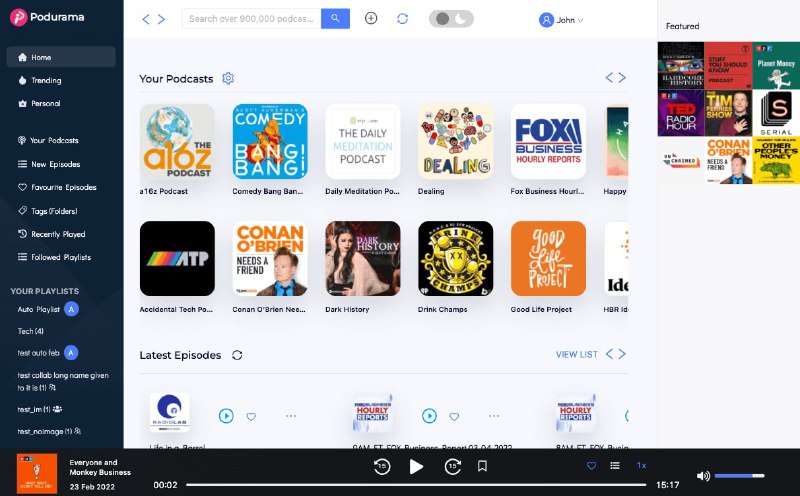800x496 pixels.
Task: Open the John user account dropdown
Action: tap(562, 19)
